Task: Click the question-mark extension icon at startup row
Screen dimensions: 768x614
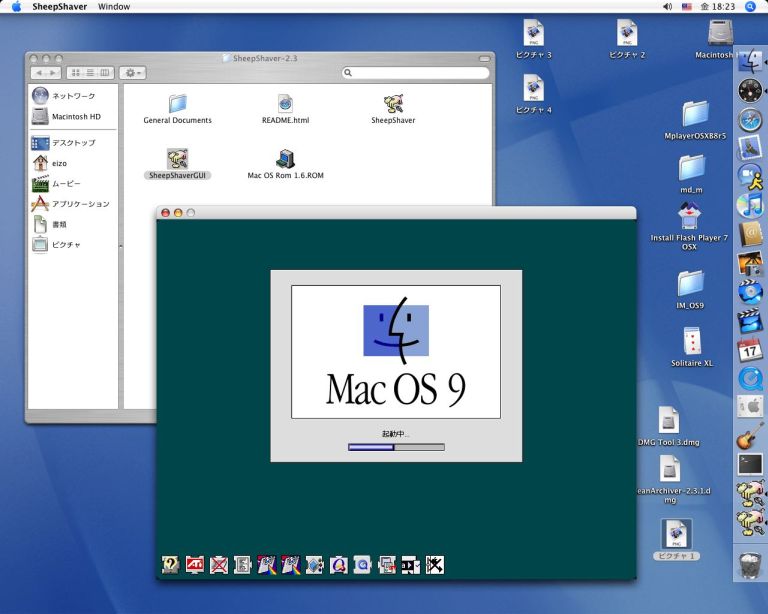Action: coord(170,565)
